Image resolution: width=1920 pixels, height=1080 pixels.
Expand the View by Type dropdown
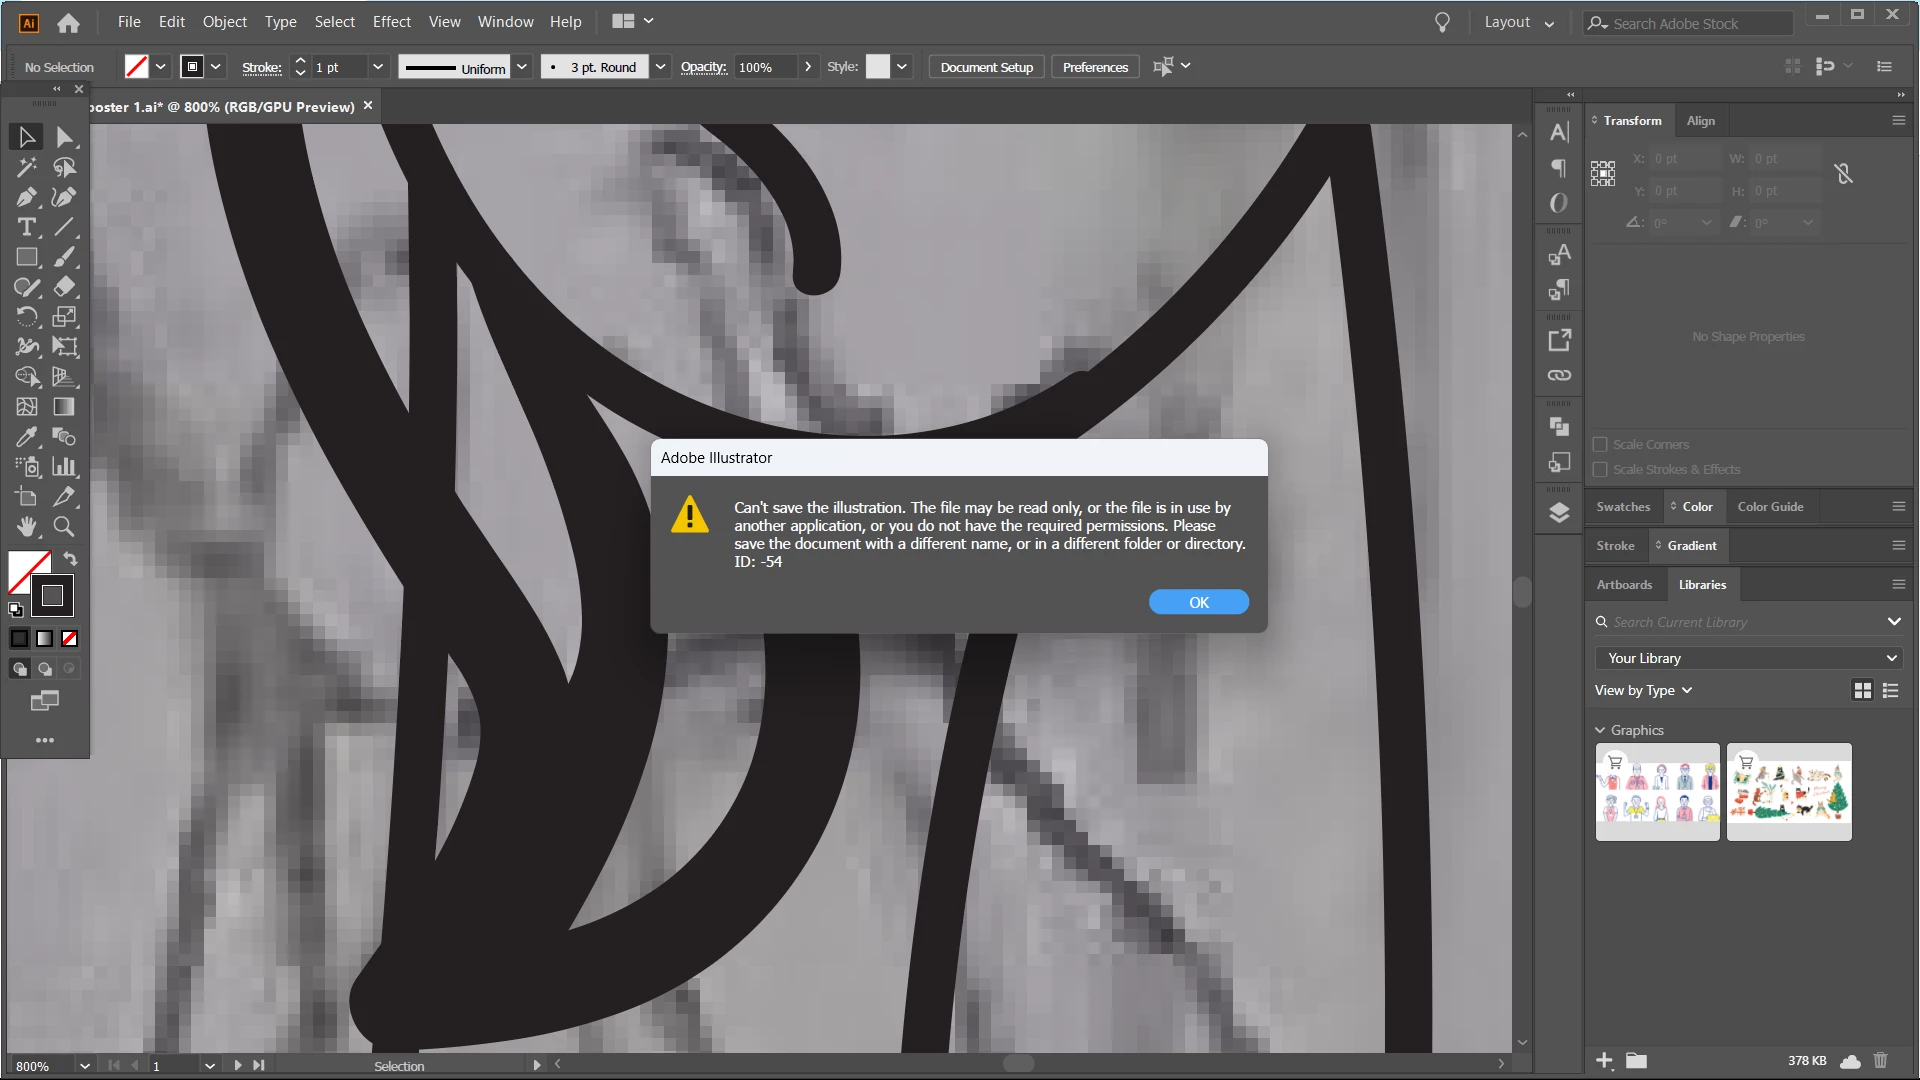pos(1643,691)
